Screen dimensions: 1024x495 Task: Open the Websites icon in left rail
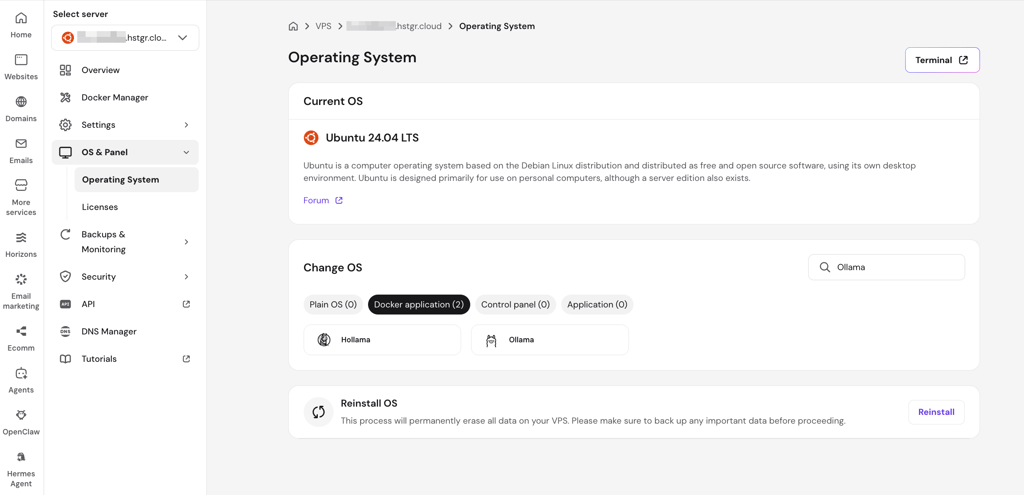point(21,60)
